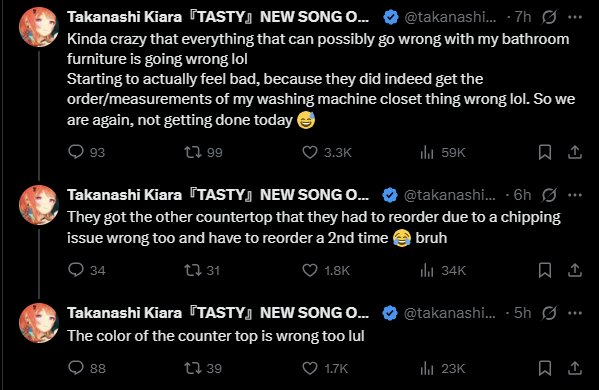The image size is (599, 390).
Task: Like the tweet with 1.8K likes
Action: point(310,270)
